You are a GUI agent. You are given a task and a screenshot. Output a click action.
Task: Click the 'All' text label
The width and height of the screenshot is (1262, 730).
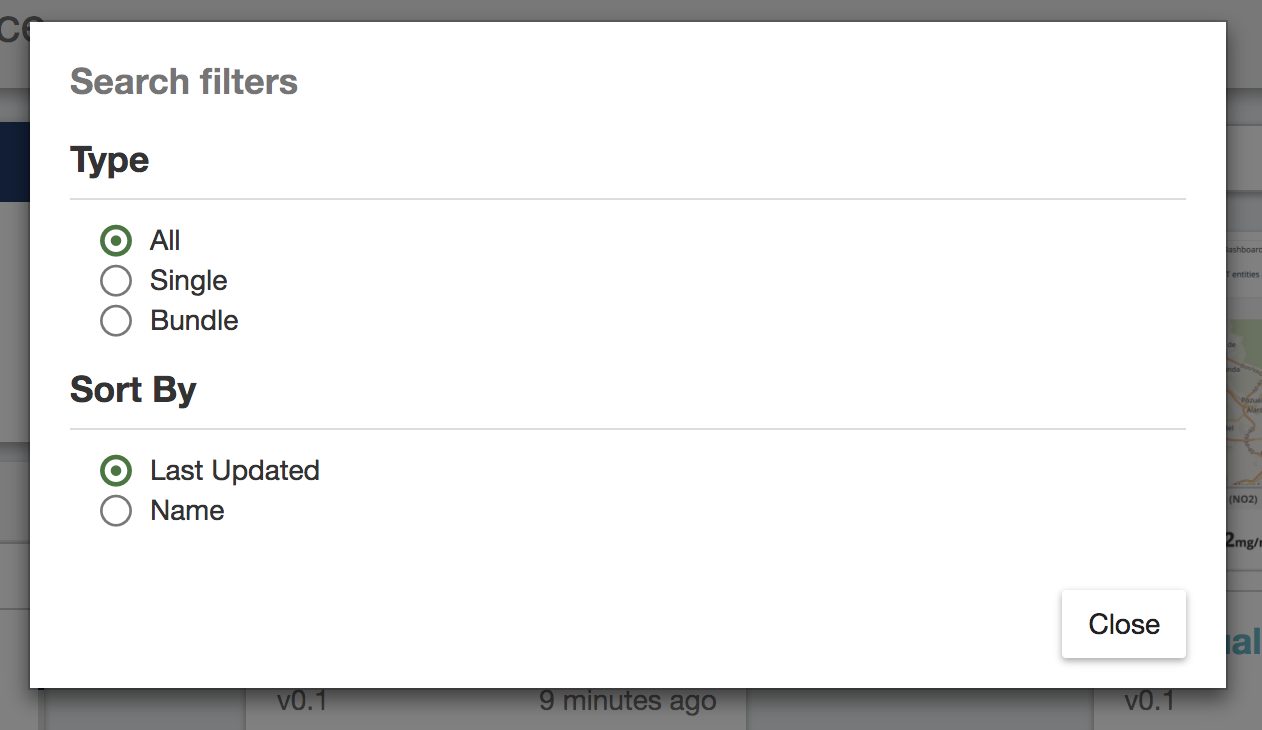click(165, 241)
